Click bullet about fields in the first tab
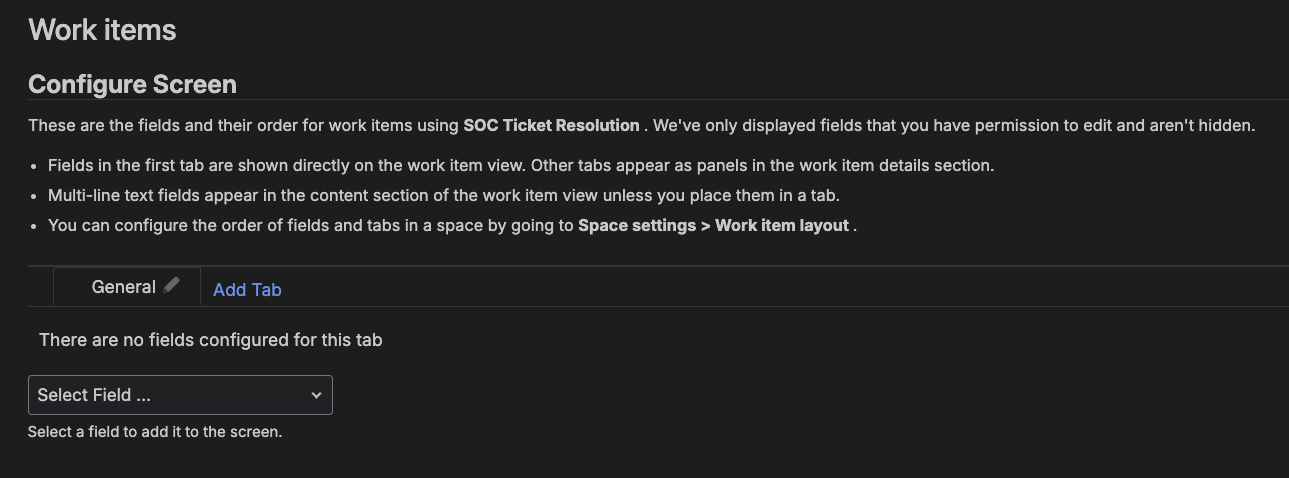1289x478 pixels. [520, 165]
